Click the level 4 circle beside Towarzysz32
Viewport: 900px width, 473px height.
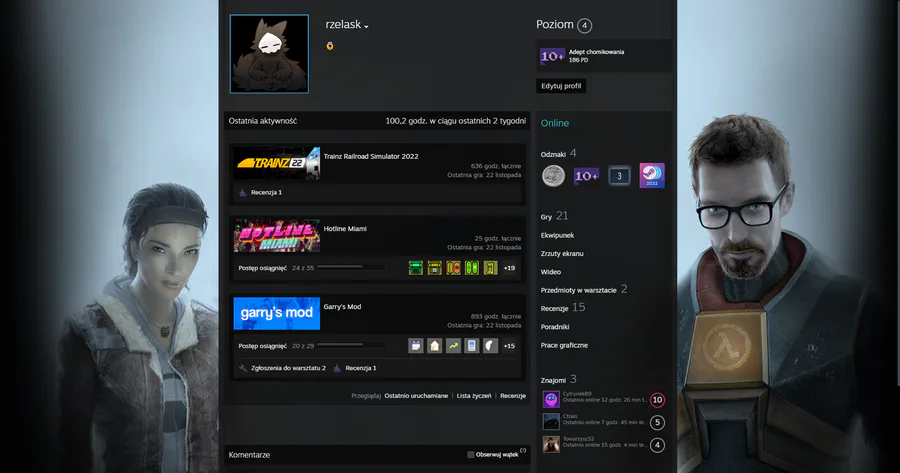point(657,445)
